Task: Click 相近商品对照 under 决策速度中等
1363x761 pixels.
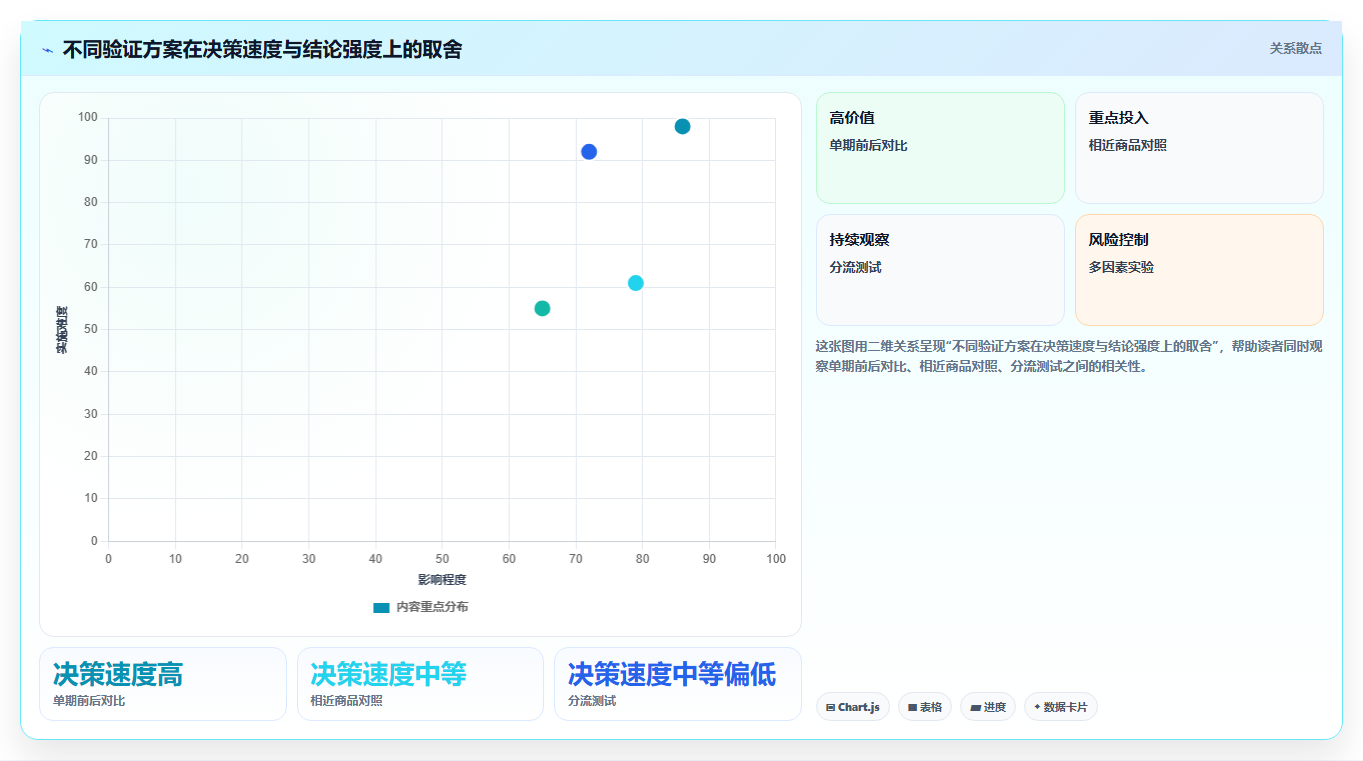Action: coord(346,701)
